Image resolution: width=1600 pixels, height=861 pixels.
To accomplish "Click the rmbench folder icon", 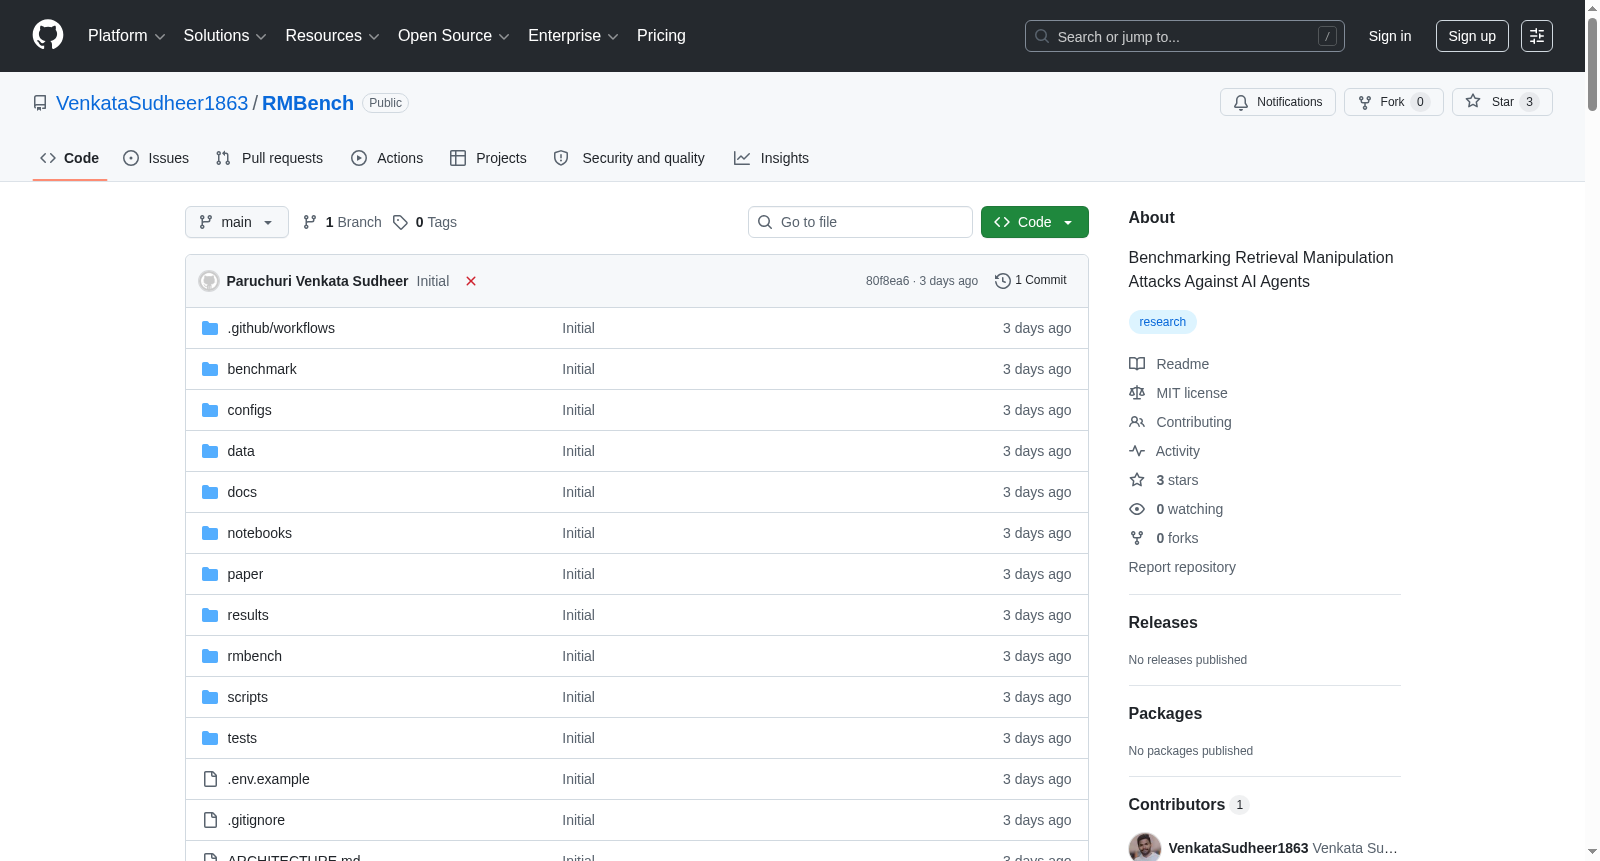I will pyautogui.click(x=210, y=656).
